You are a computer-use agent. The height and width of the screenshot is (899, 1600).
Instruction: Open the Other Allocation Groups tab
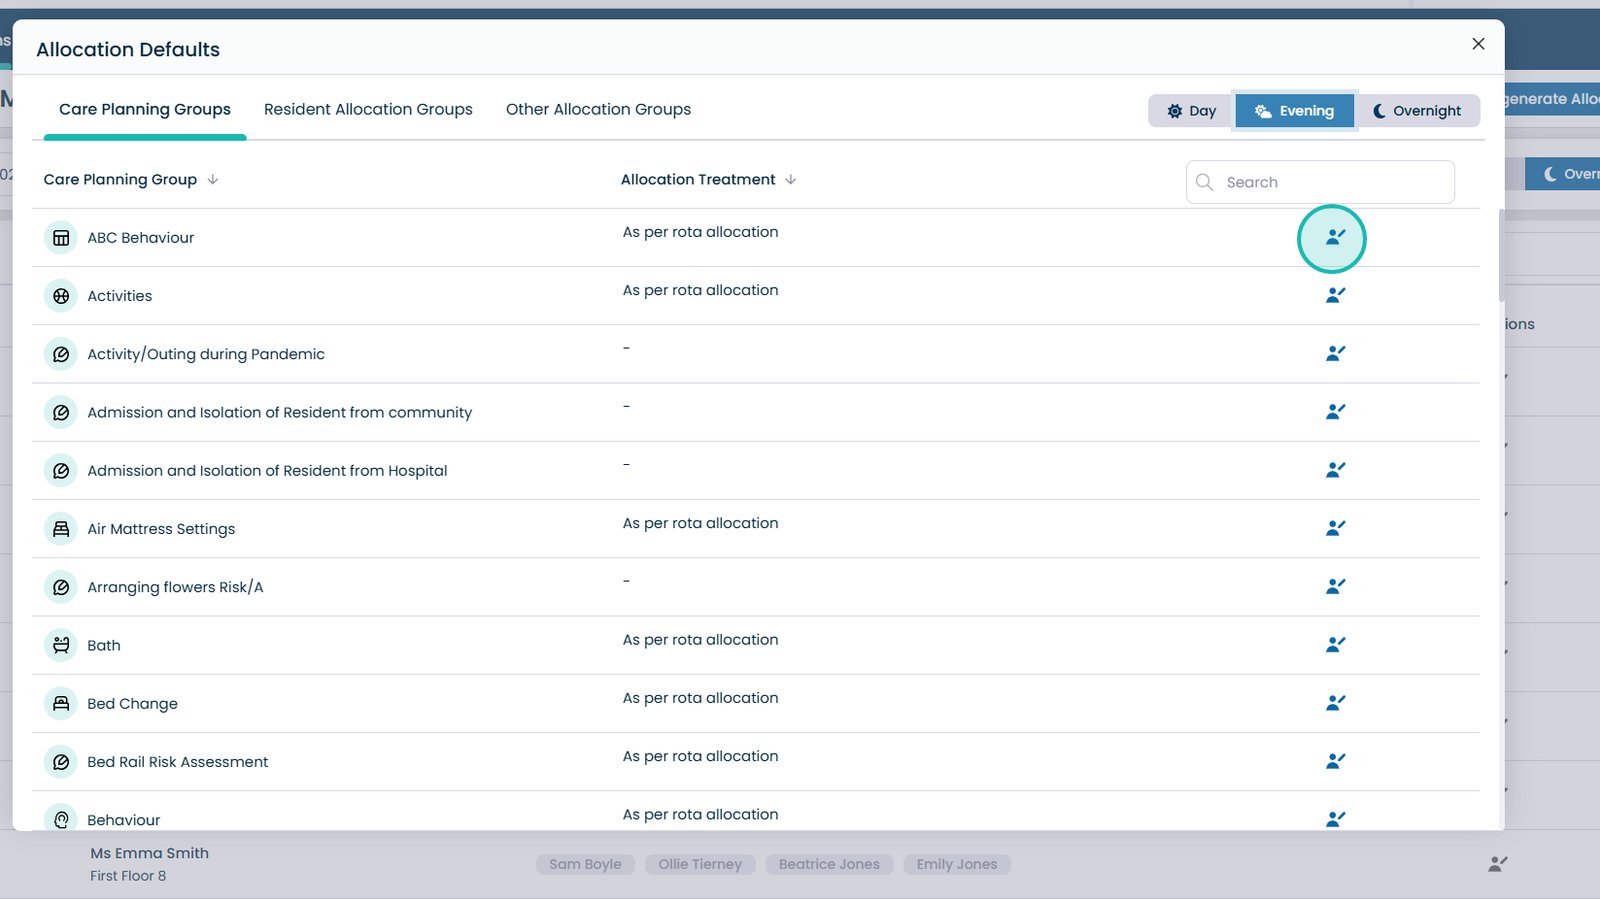[598, 110]
